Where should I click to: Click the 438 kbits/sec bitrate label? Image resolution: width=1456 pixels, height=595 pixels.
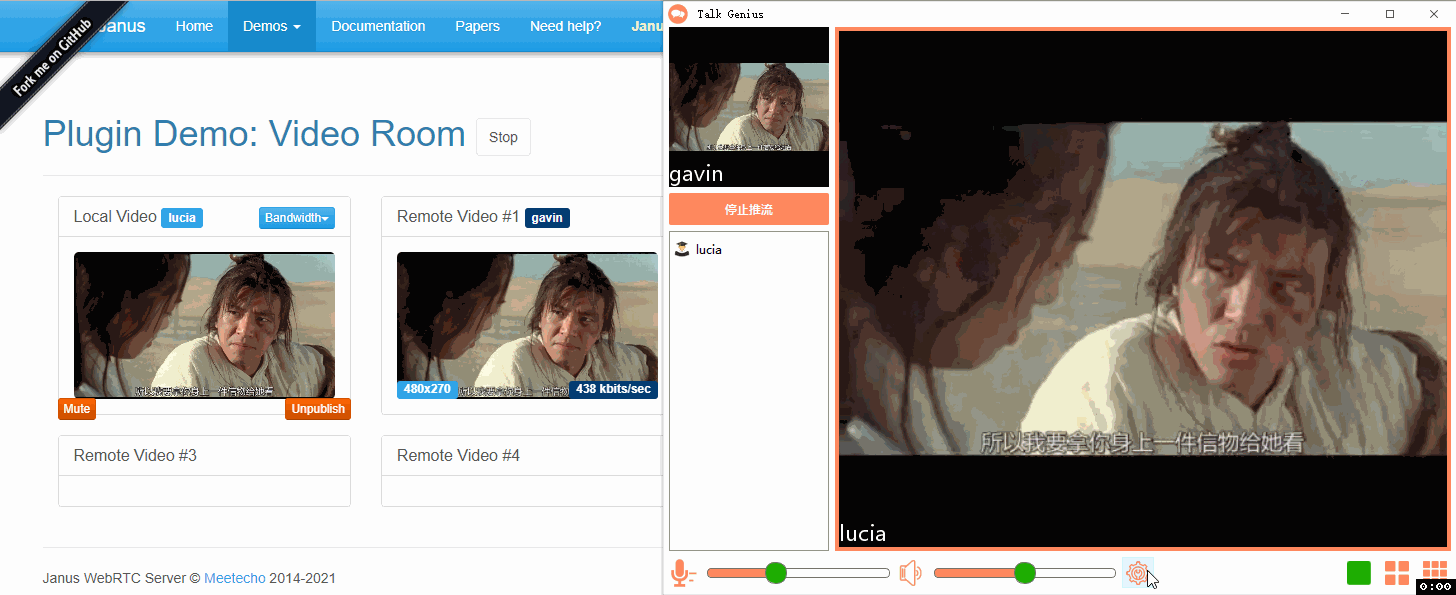tap(613, 389)
